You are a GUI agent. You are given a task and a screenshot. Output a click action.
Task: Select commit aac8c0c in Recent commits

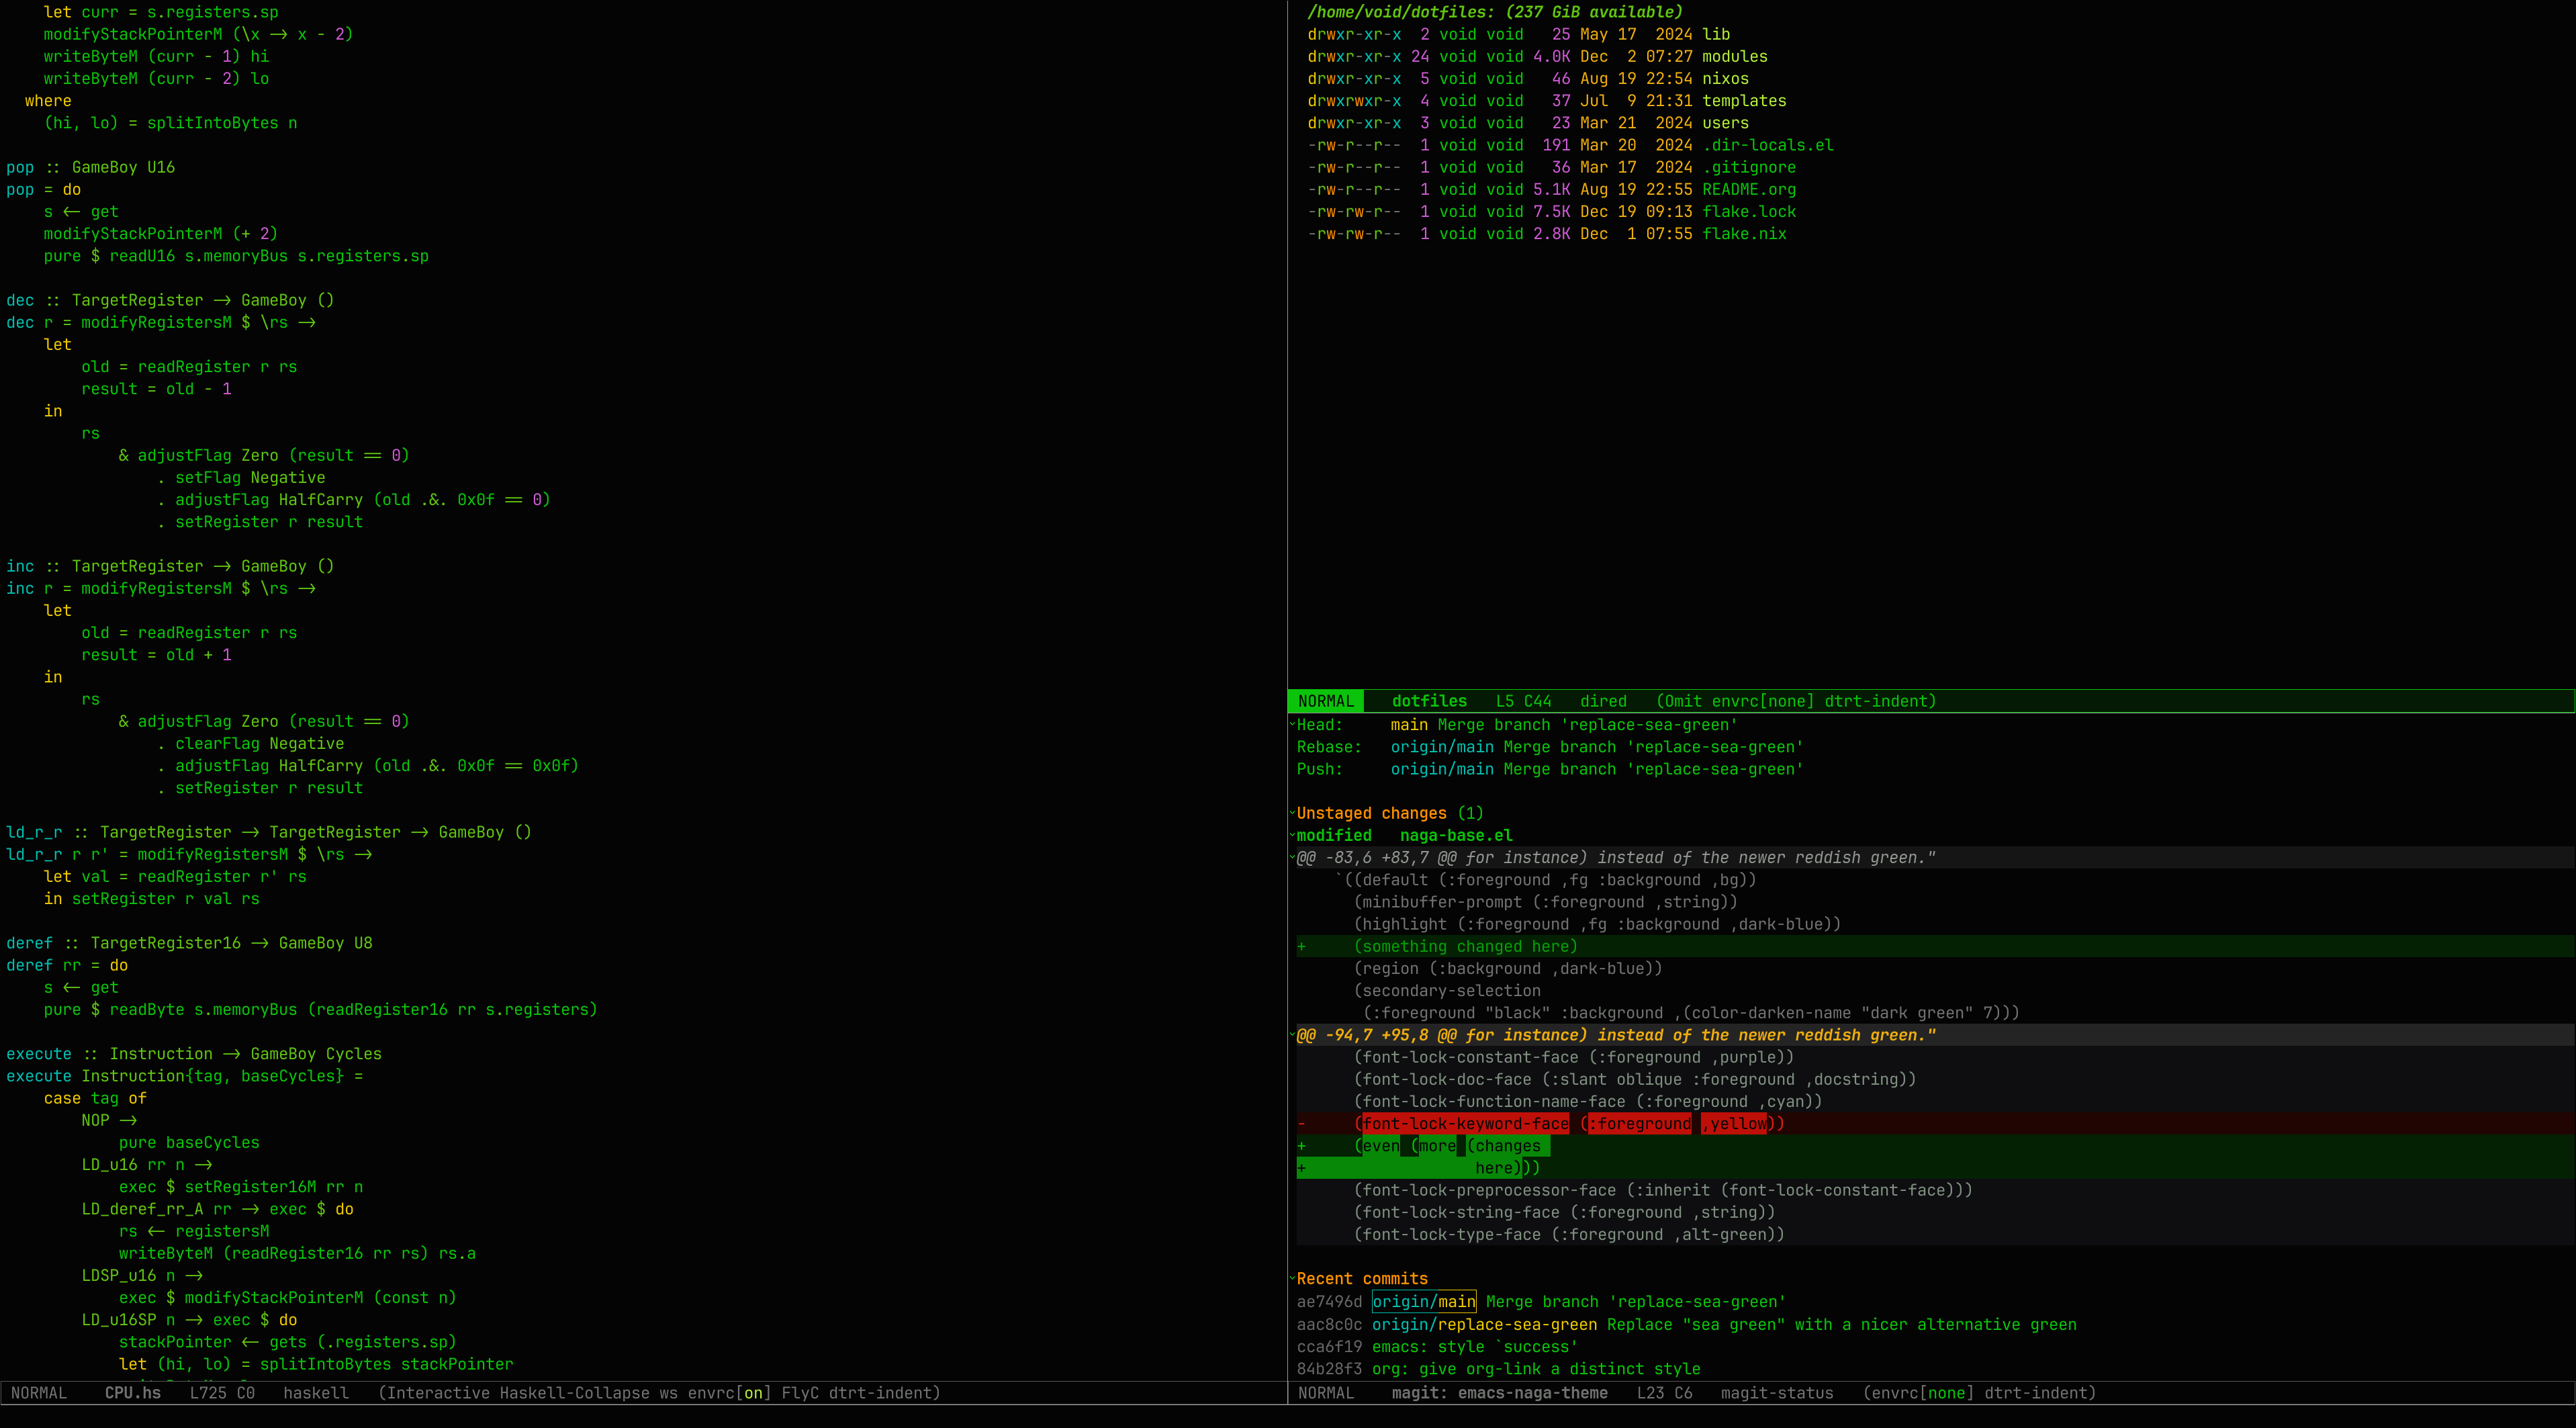pyautogui.click(x=1329, y=1324)
